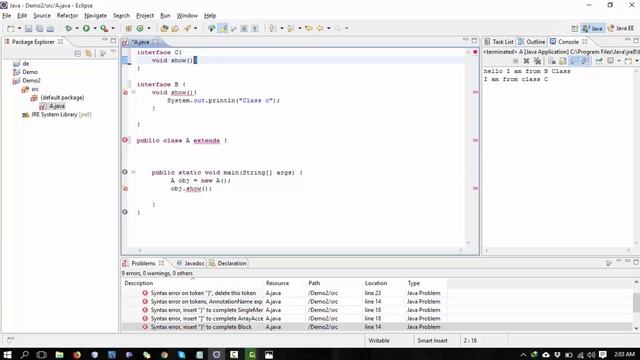Click the Search flashlight toolbar icon
Screen dimensions: 640x360
coord(187,28)
